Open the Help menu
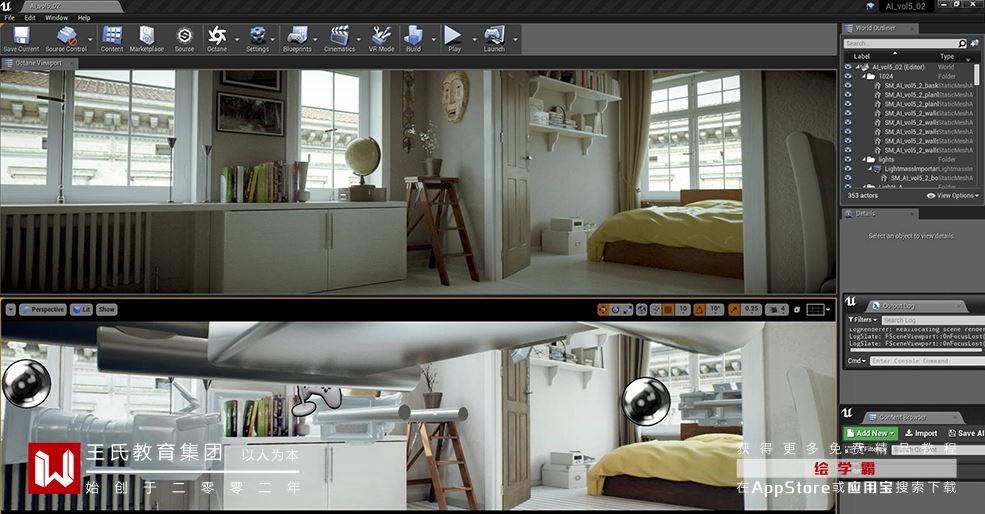The height and width of the screenshot is (514, 985). [x=84, y=18]
